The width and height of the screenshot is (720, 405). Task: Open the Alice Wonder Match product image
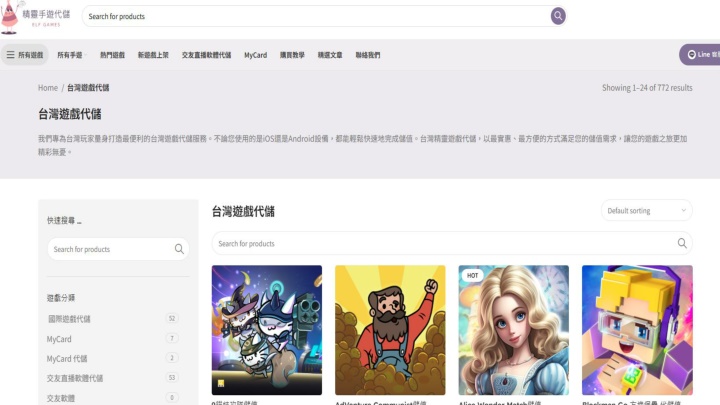coord(513,330)
